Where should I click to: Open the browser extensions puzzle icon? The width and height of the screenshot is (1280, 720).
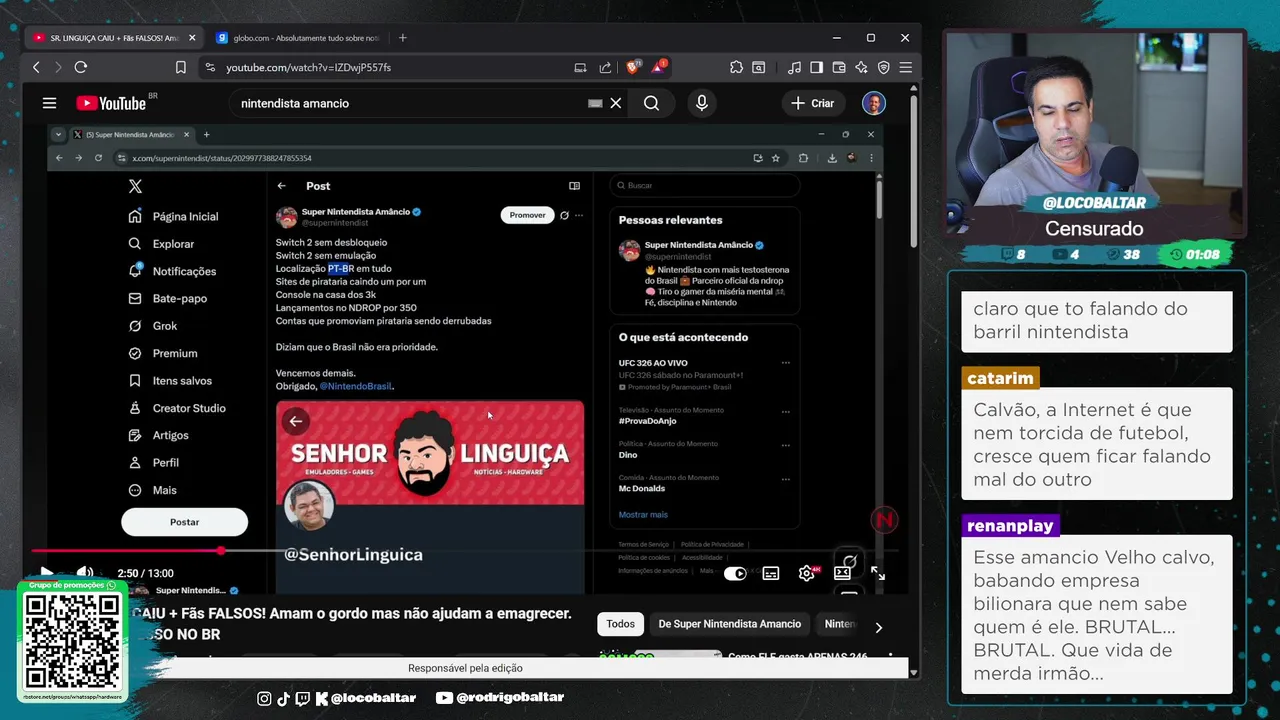coord(736,67)
